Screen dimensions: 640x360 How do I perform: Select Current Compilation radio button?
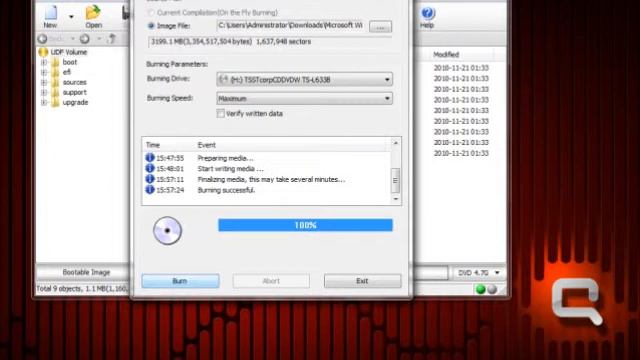151,13
